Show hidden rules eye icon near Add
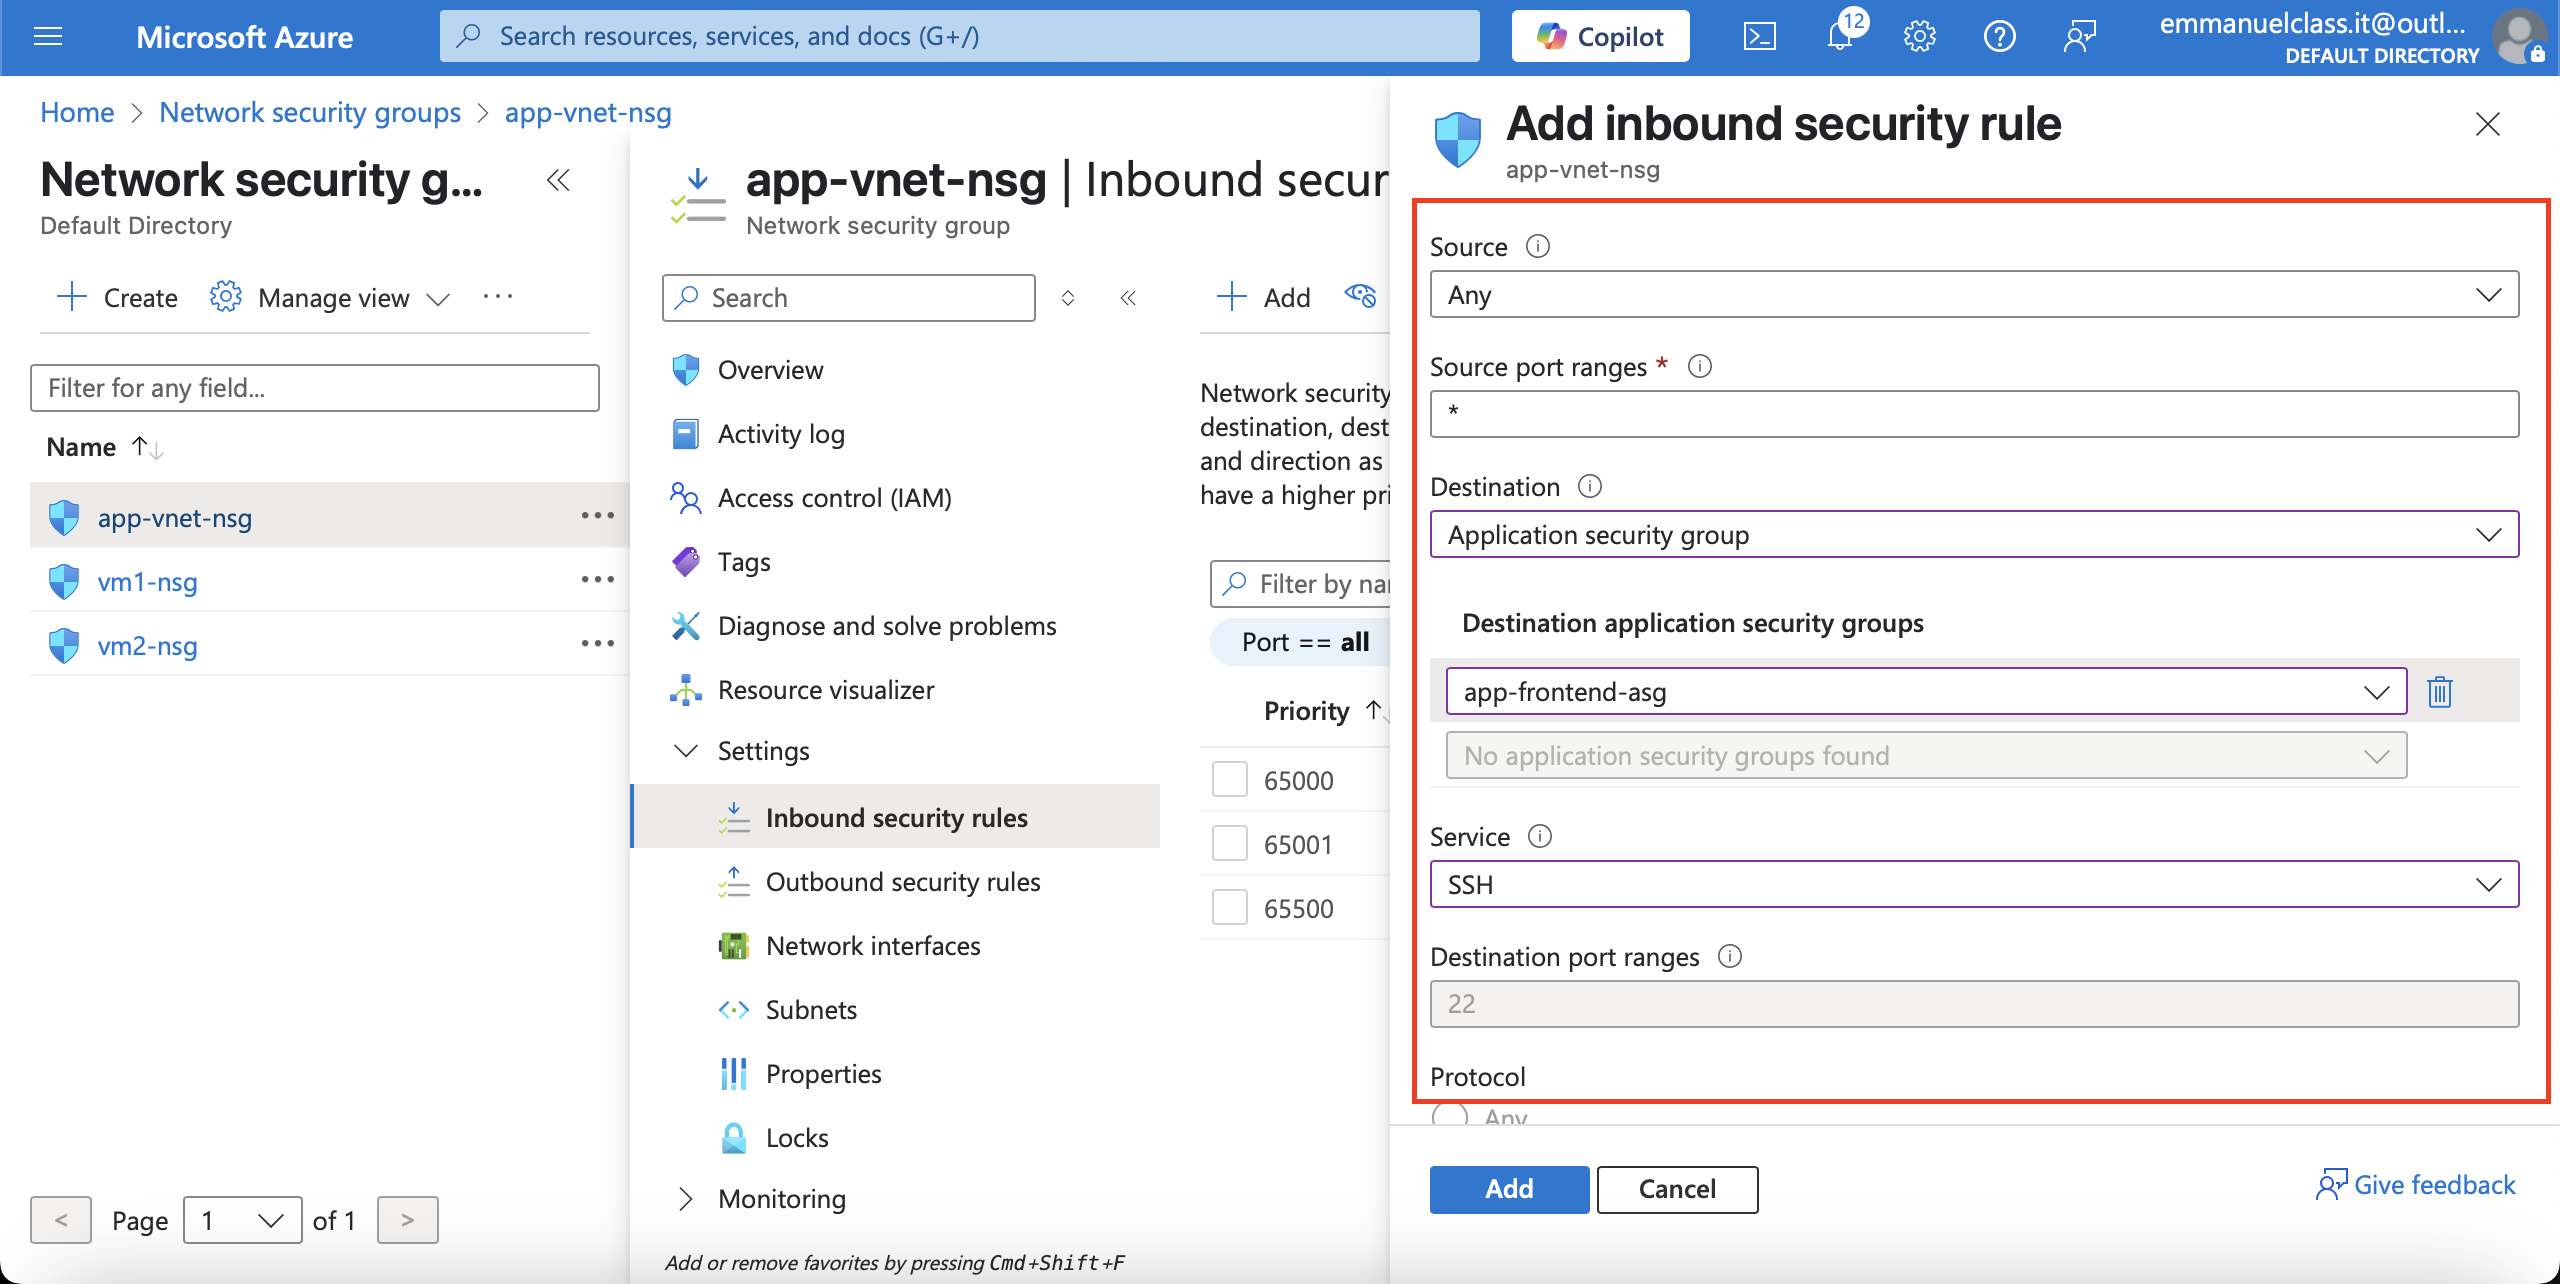Viewport: 2560px width, 1284px height. click(x=1360, y=296)
